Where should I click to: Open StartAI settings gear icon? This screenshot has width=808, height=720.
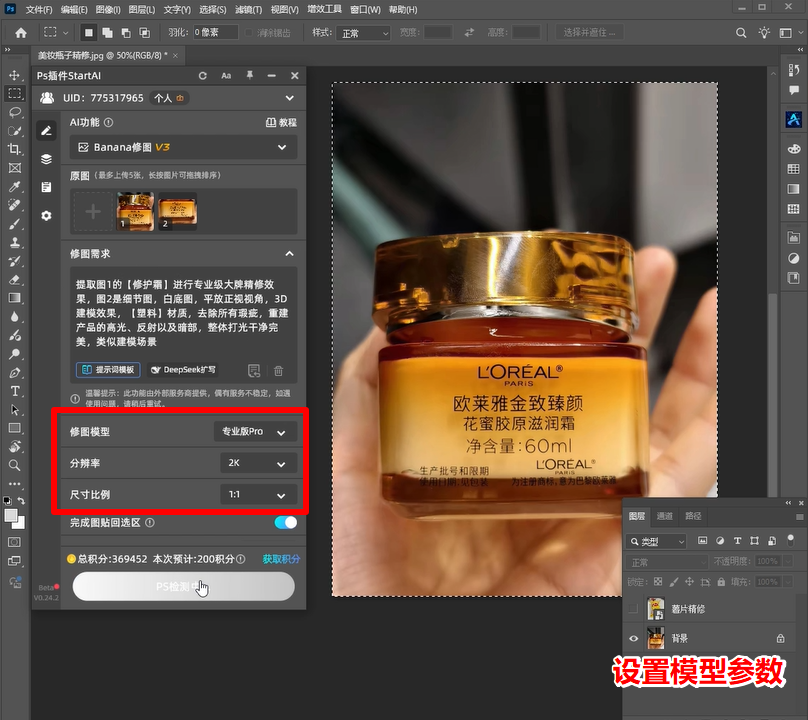[x=46, y=215]
